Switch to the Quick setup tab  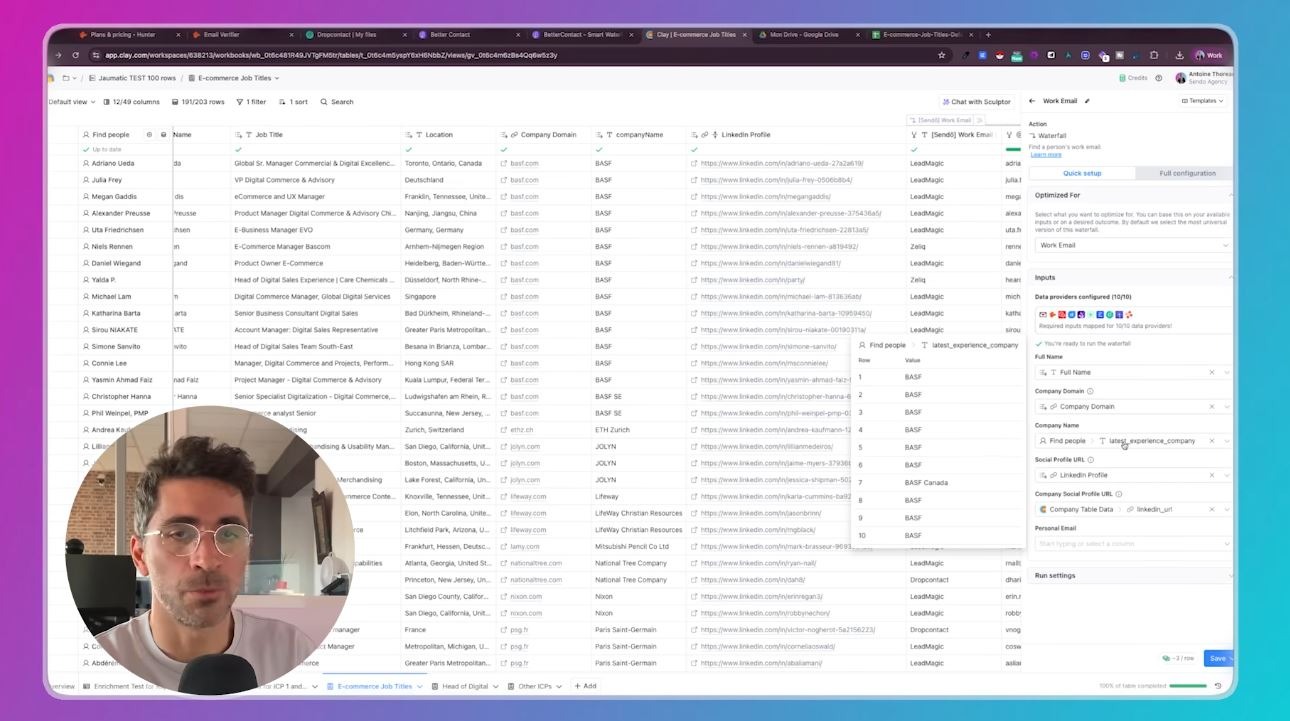1081,173
